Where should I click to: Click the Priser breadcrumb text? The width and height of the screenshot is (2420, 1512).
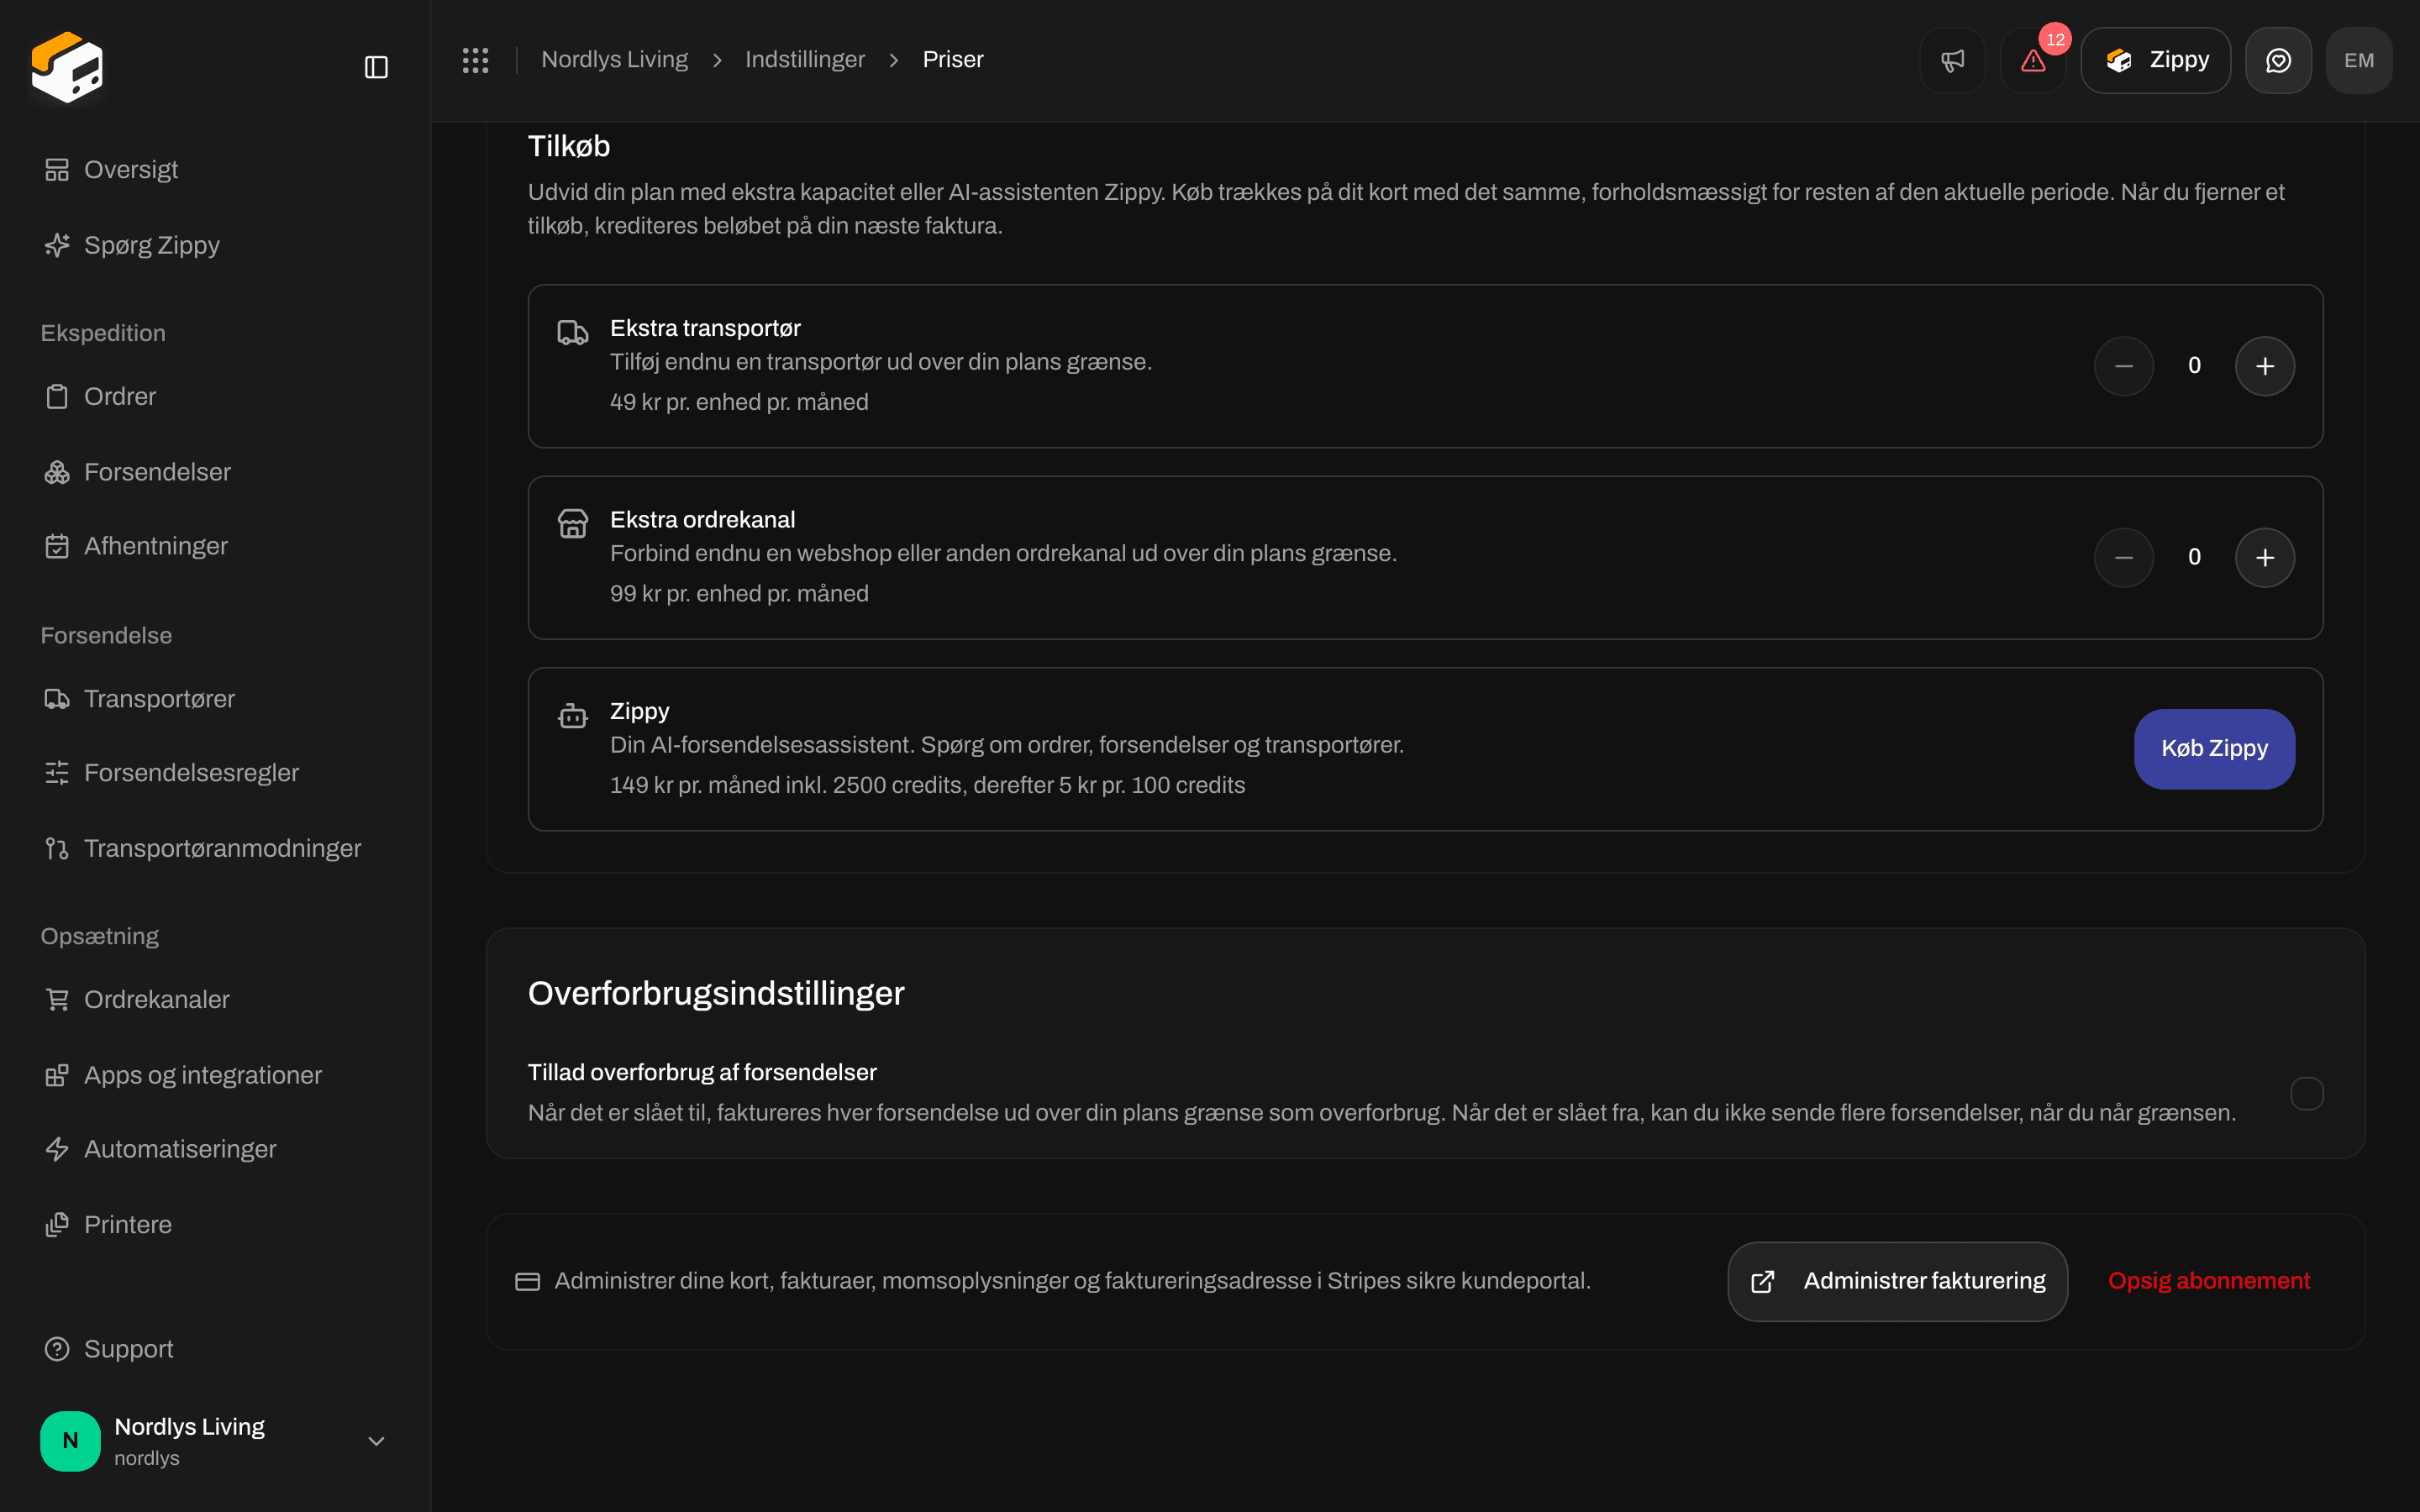953,60
